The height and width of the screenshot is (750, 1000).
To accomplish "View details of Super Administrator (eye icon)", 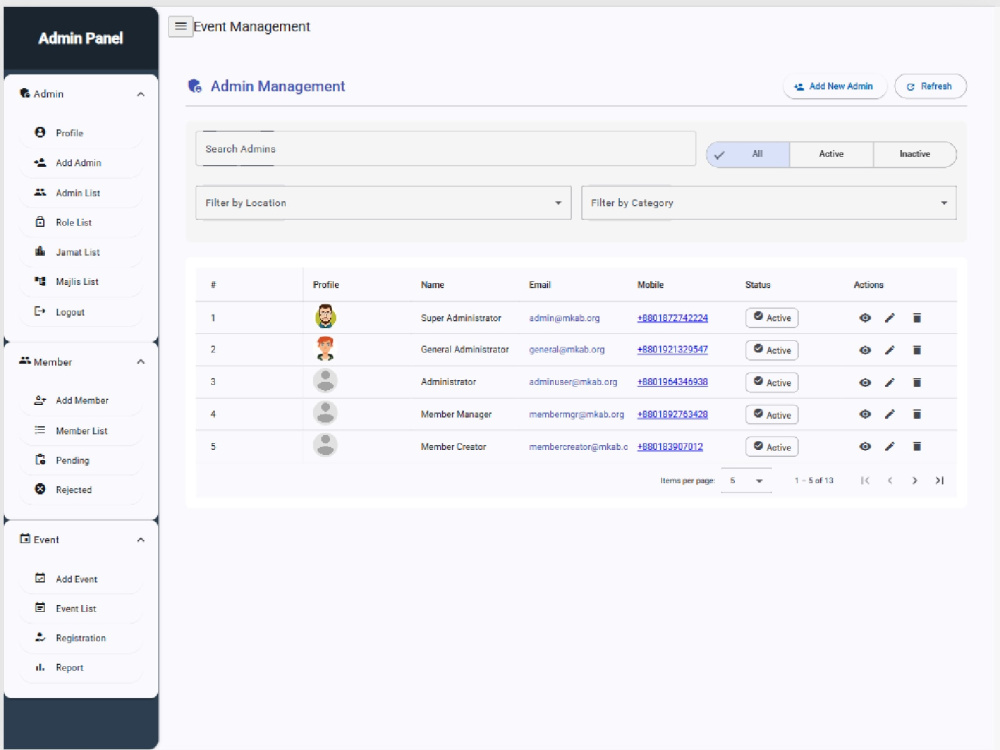I will point(865,318).
